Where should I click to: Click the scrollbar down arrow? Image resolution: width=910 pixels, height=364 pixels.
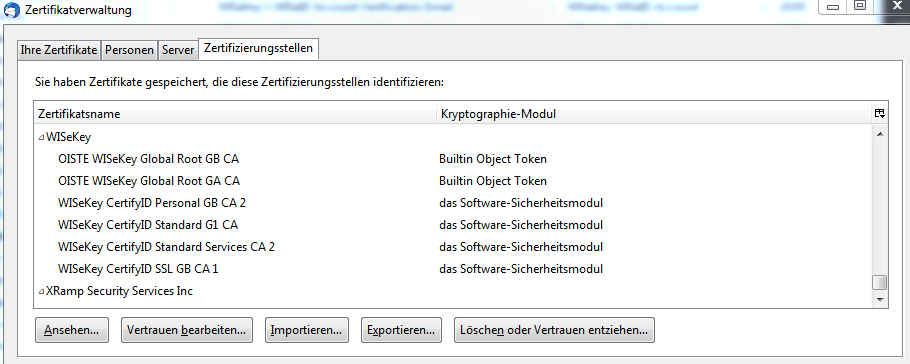pyautogui.click(x=880, y=300)
